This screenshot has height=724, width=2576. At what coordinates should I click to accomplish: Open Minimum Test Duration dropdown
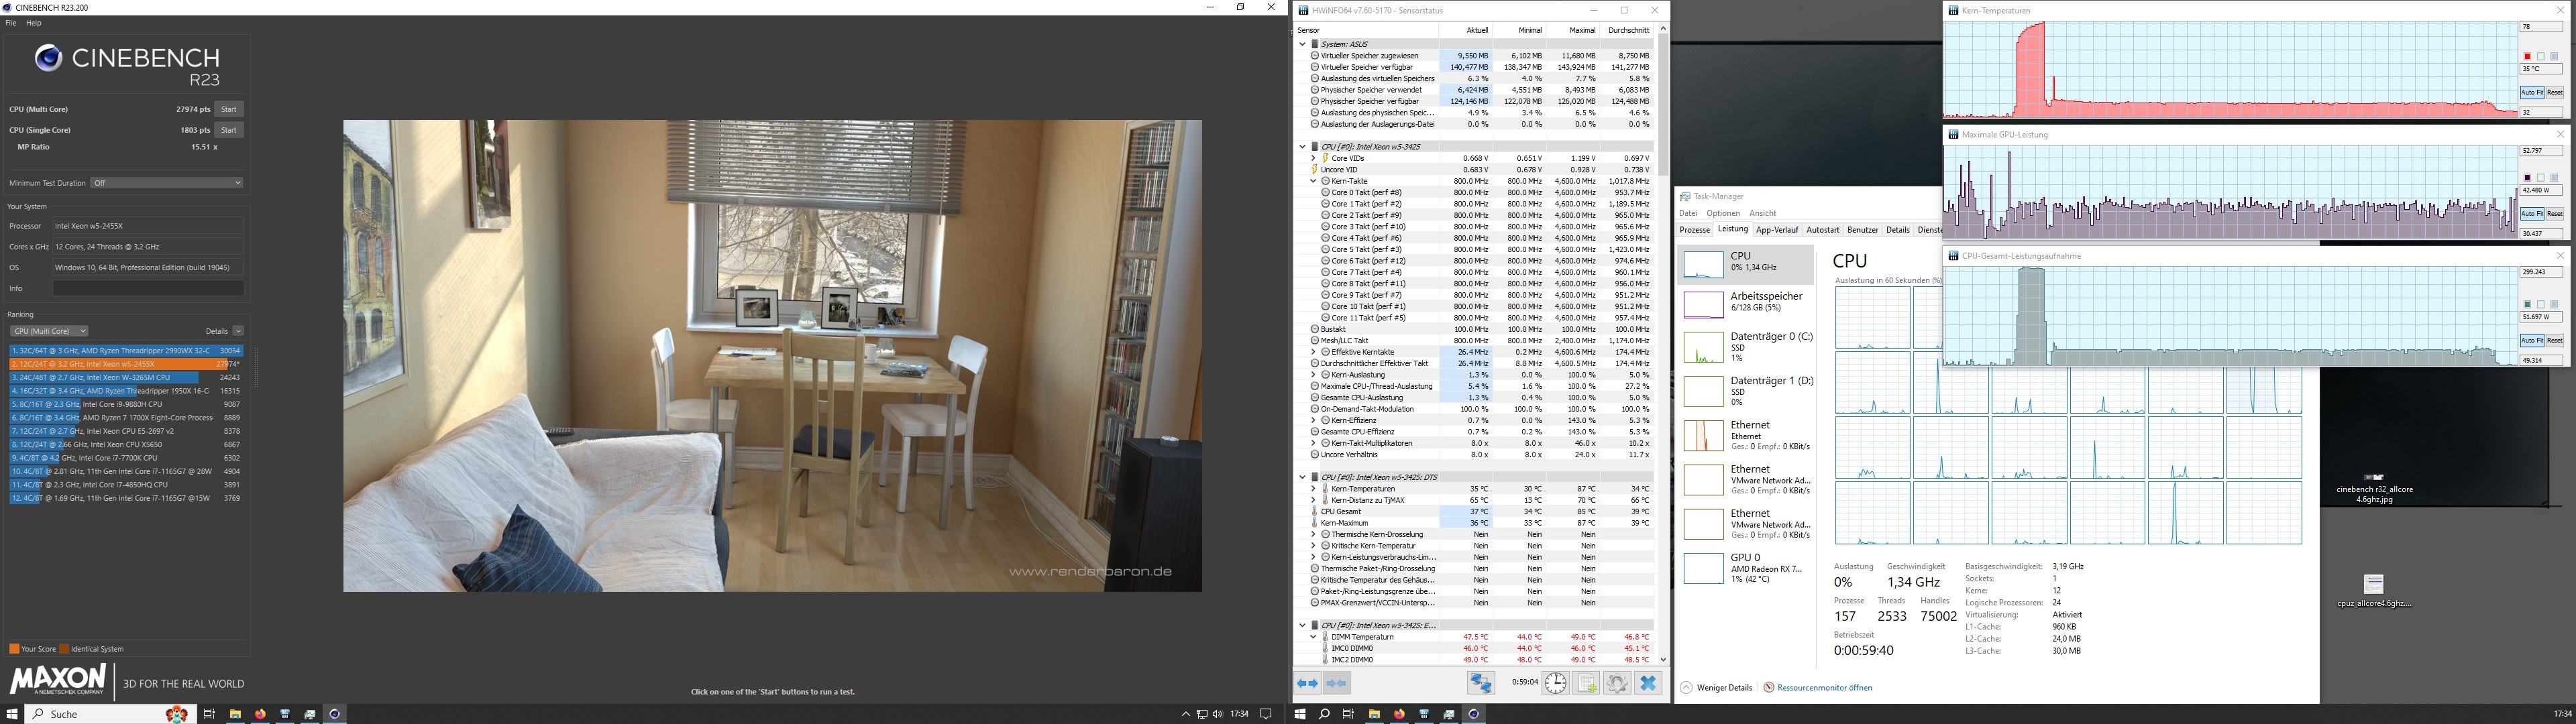167,183
